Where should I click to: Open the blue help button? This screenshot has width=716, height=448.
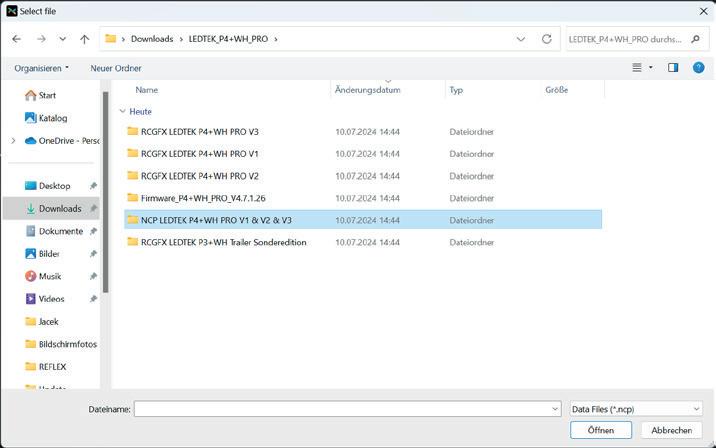point(698,68)
